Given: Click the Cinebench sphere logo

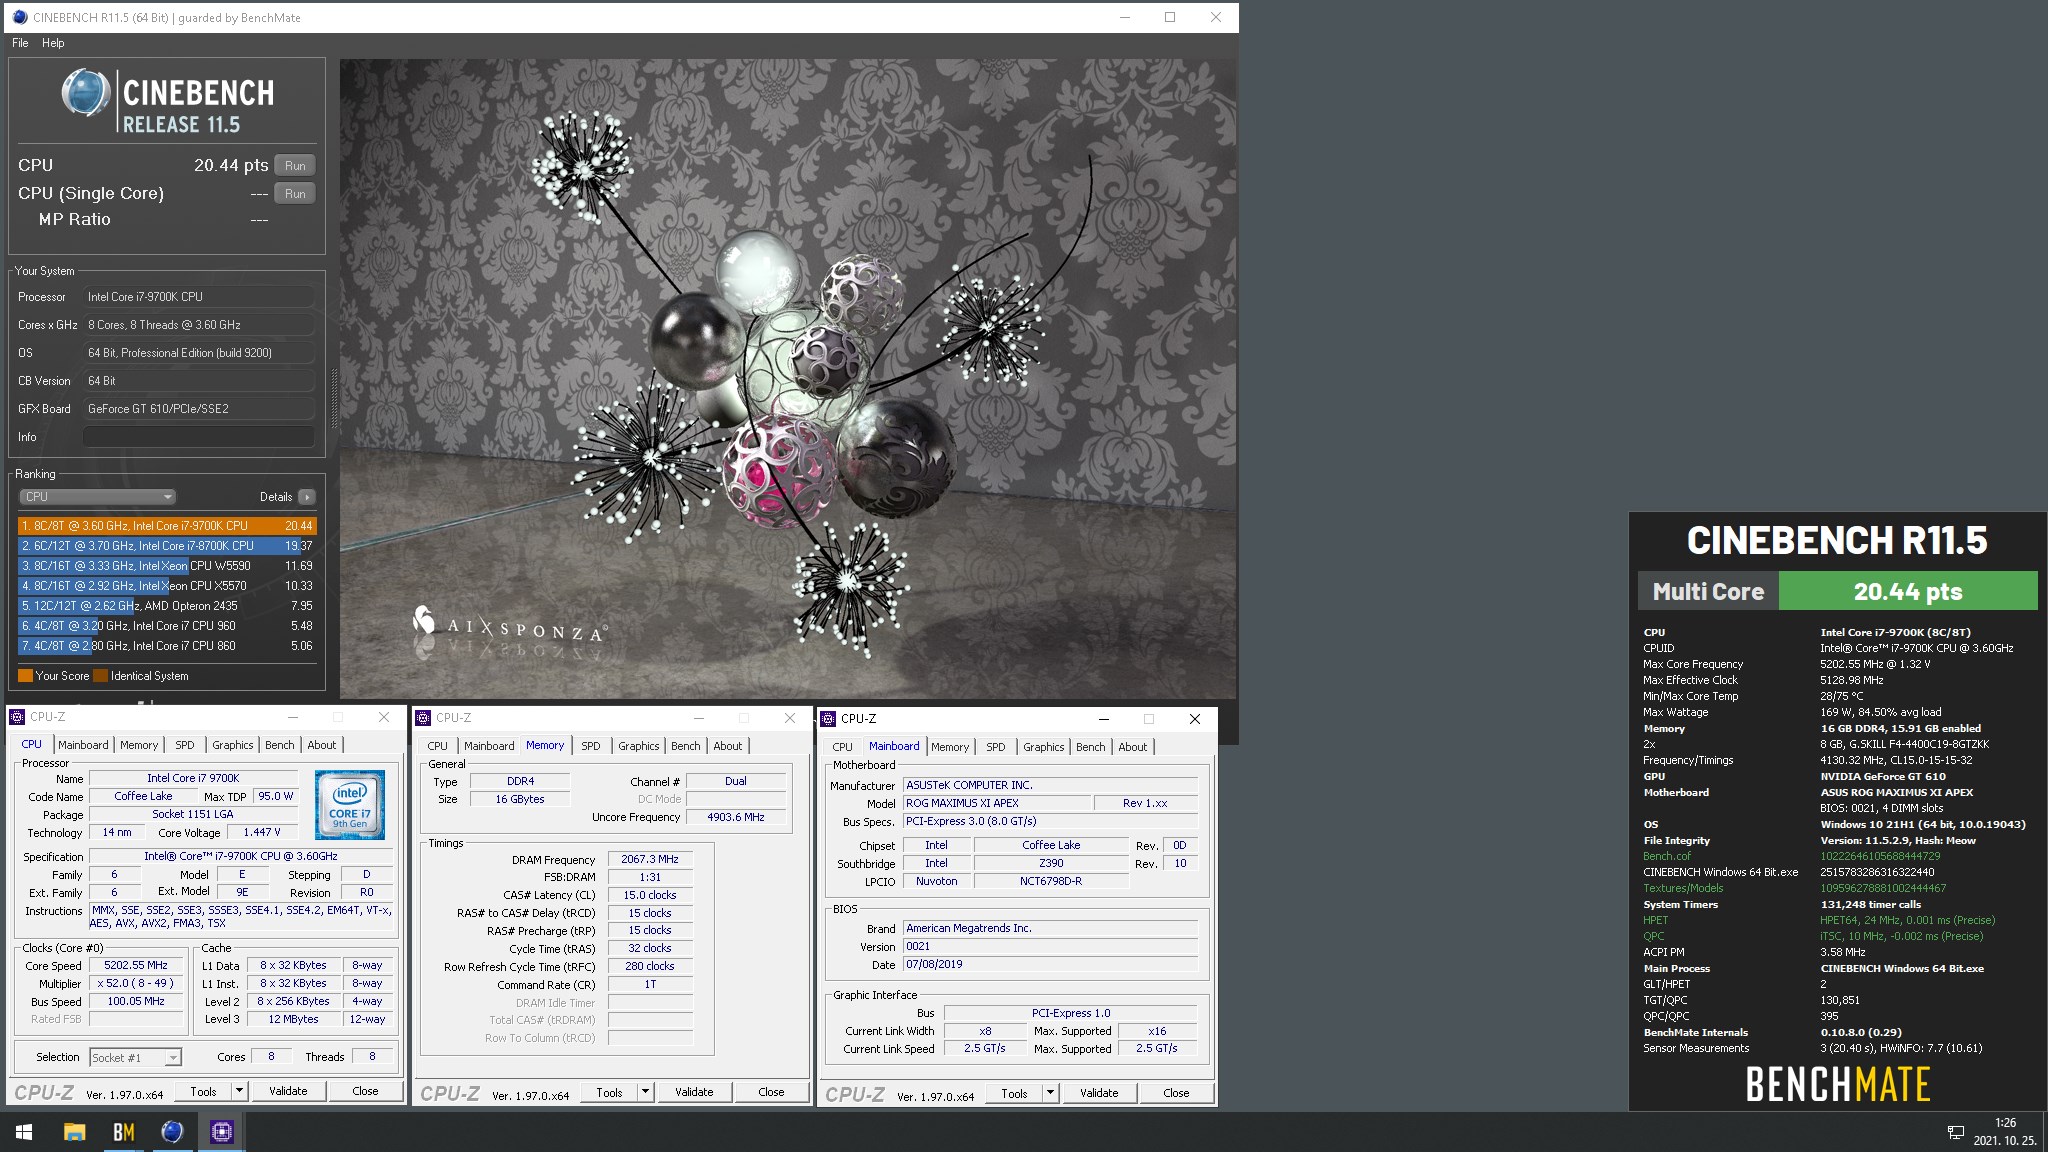Looking at the screenshot, I should point(86,94).
